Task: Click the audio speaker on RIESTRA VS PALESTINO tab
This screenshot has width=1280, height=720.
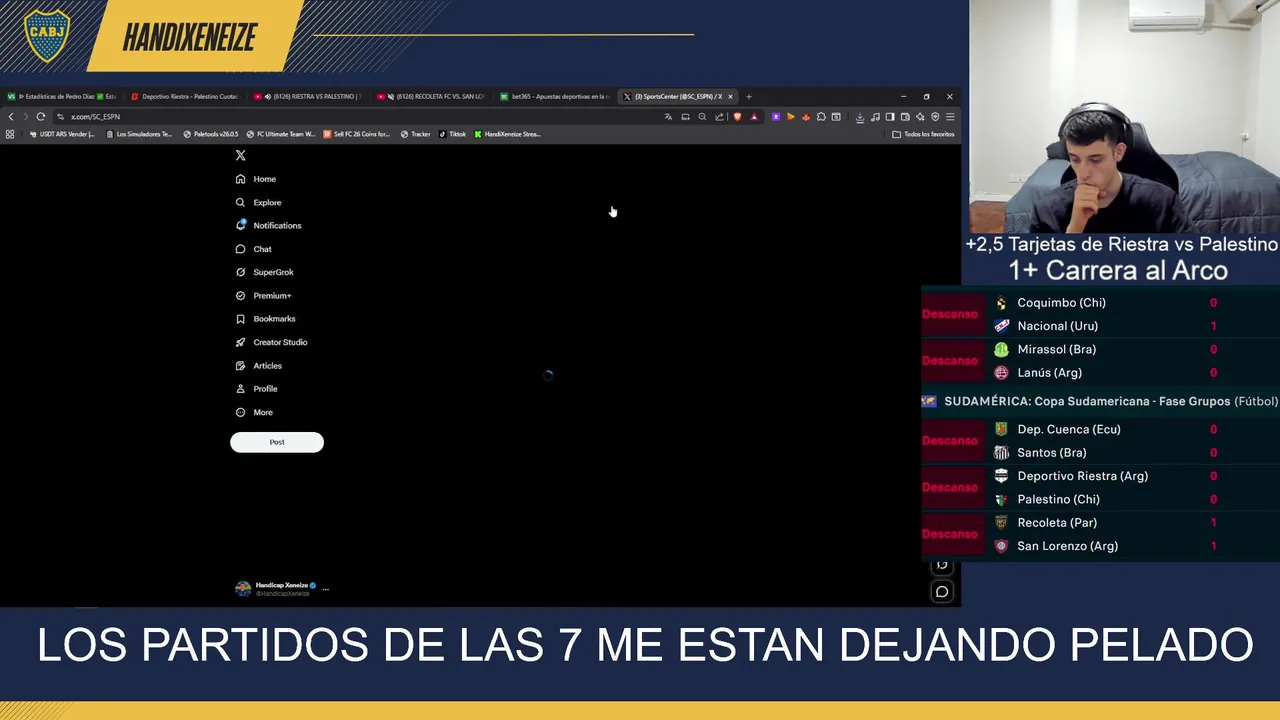Action: pos(267,97)
